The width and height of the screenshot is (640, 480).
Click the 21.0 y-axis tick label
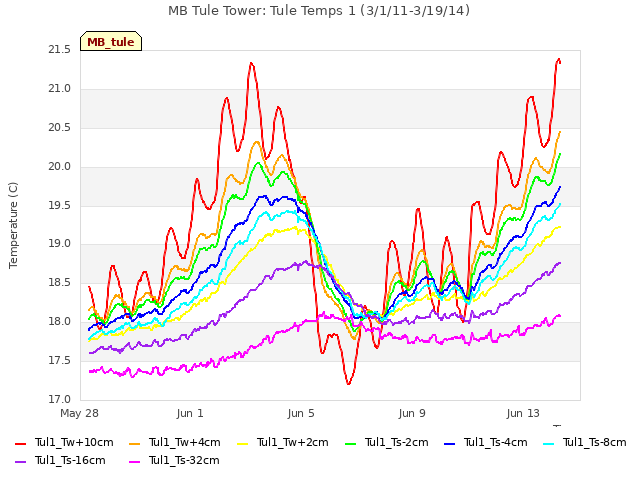click(x=60, y=89)
